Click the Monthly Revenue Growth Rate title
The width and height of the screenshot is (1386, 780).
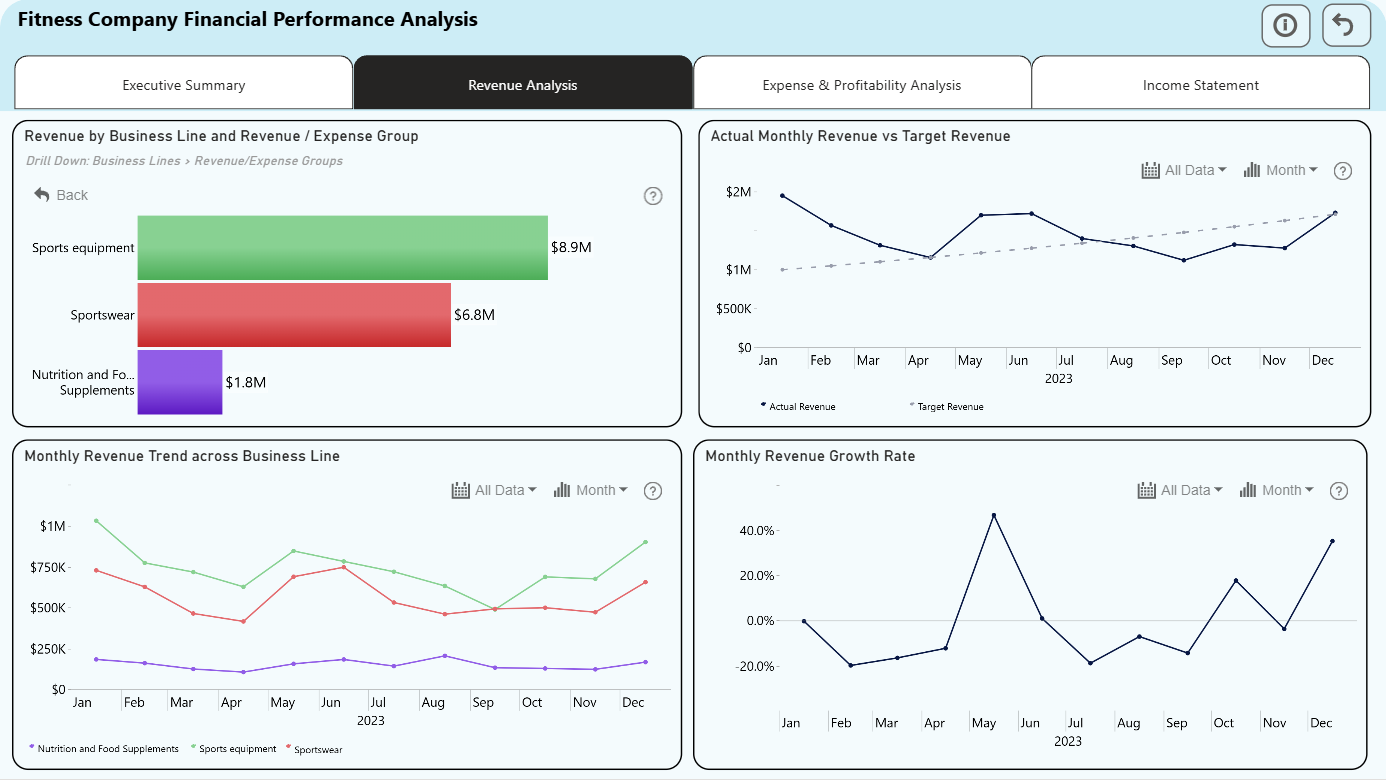click(810, 456)
